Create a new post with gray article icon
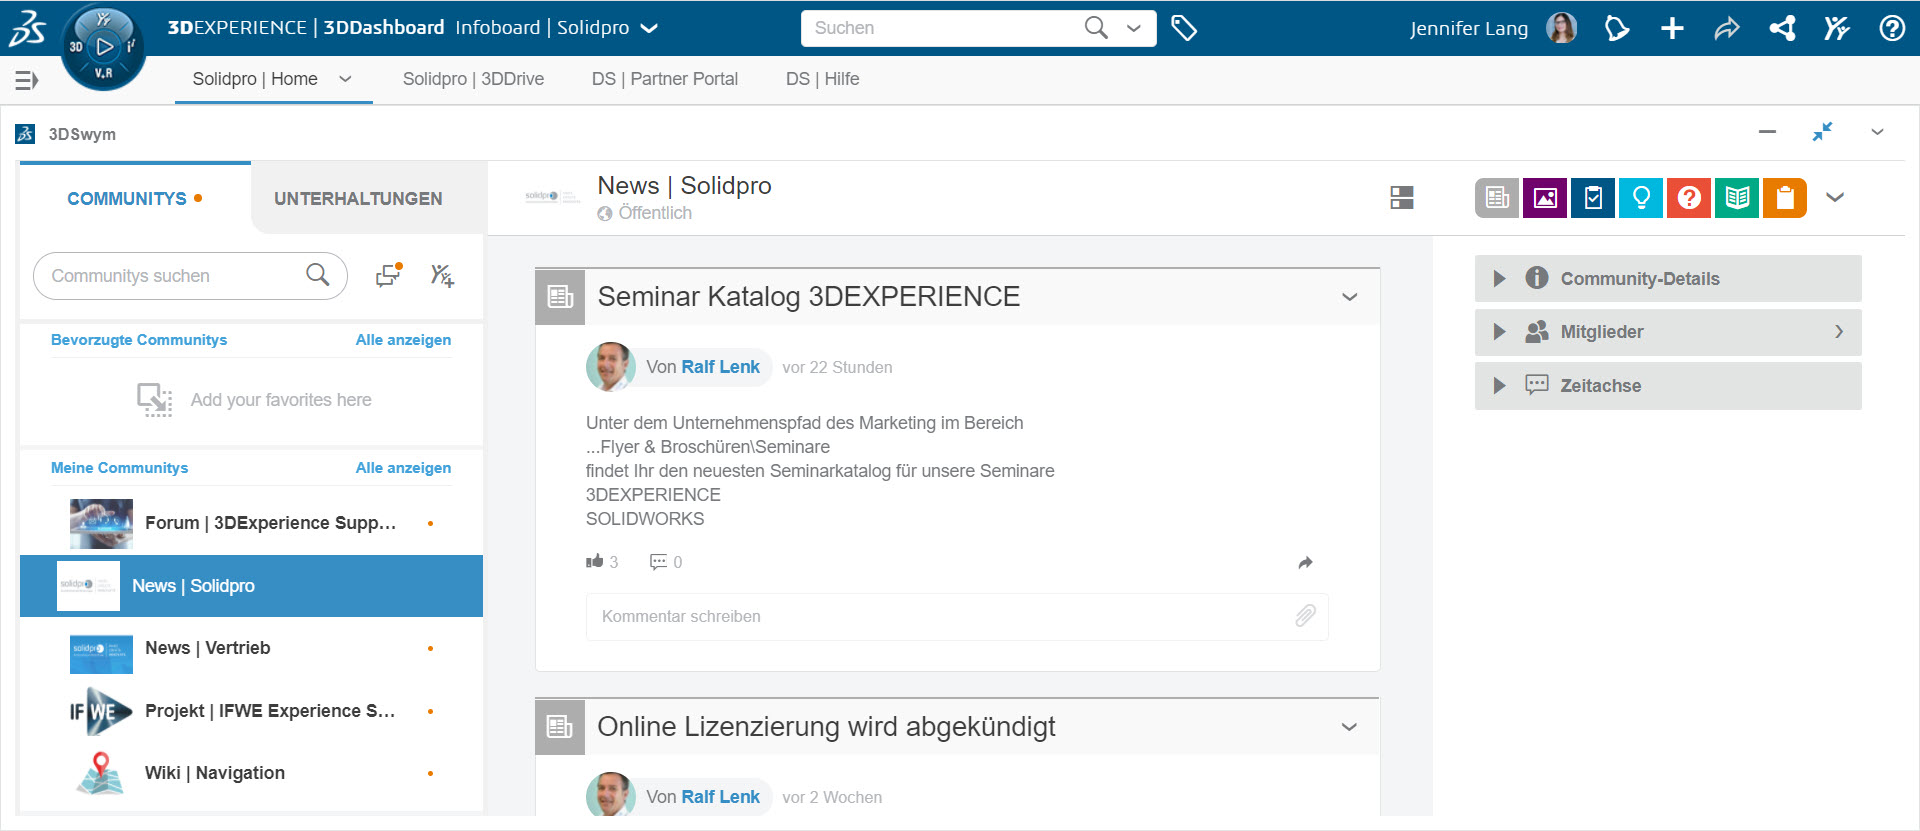This screenshot has width=1920, height=831. pyautogui.click(x=1497, y=198)
